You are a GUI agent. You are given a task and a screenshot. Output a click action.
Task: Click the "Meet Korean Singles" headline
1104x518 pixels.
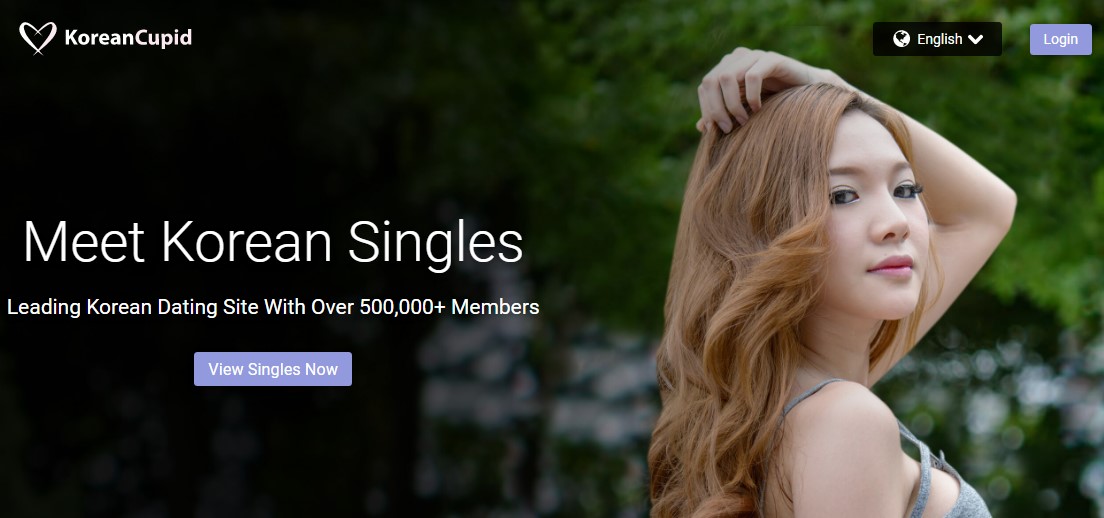pyautogui.click(x=273, y=242)
